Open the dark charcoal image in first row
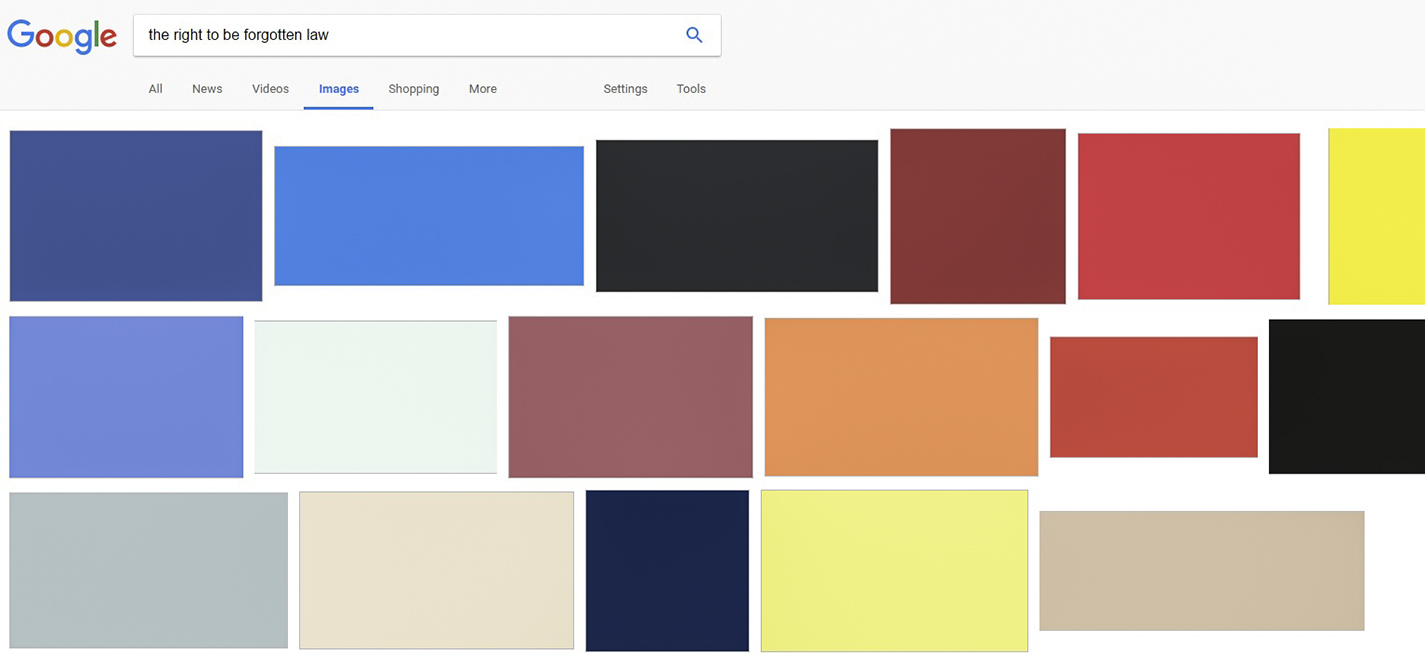 737,216
